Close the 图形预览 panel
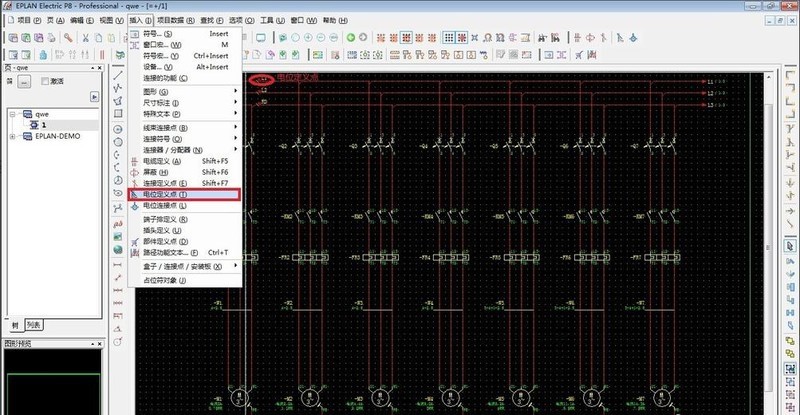Viewport: 800px width, 415px height. (99, 344)
